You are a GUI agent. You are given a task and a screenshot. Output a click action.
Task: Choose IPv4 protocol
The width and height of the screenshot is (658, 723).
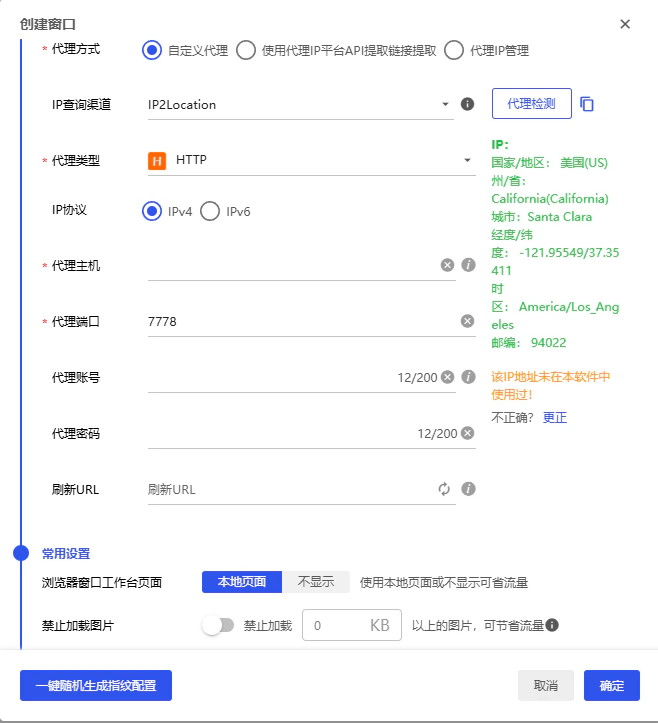[152, 211]
